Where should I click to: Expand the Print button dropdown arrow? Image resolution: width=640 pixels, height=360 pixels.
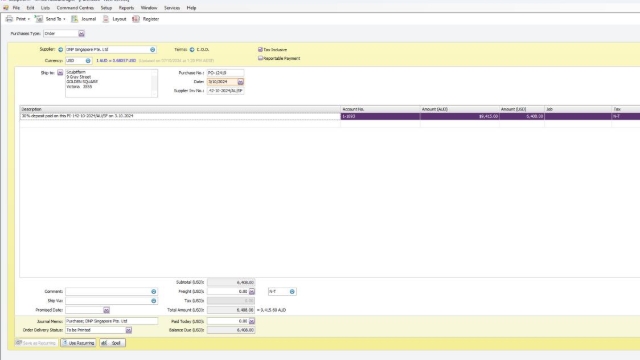click(29, 19)
